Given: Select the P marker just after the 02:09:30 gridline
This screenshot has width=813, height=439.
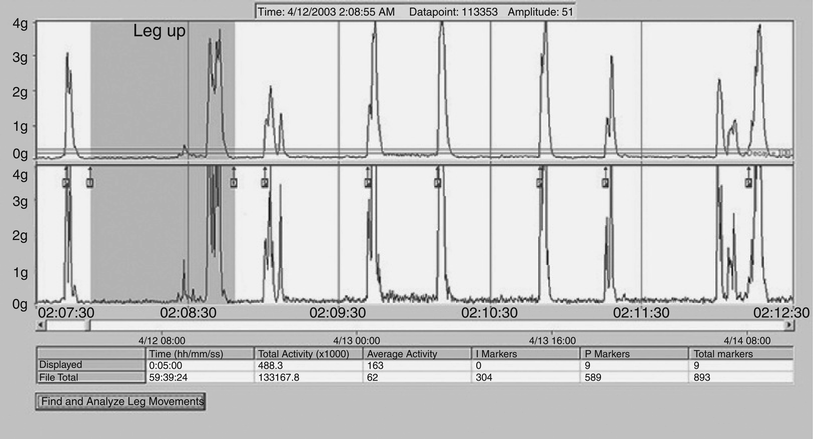Looking at the screenshot, I should 368,182.
